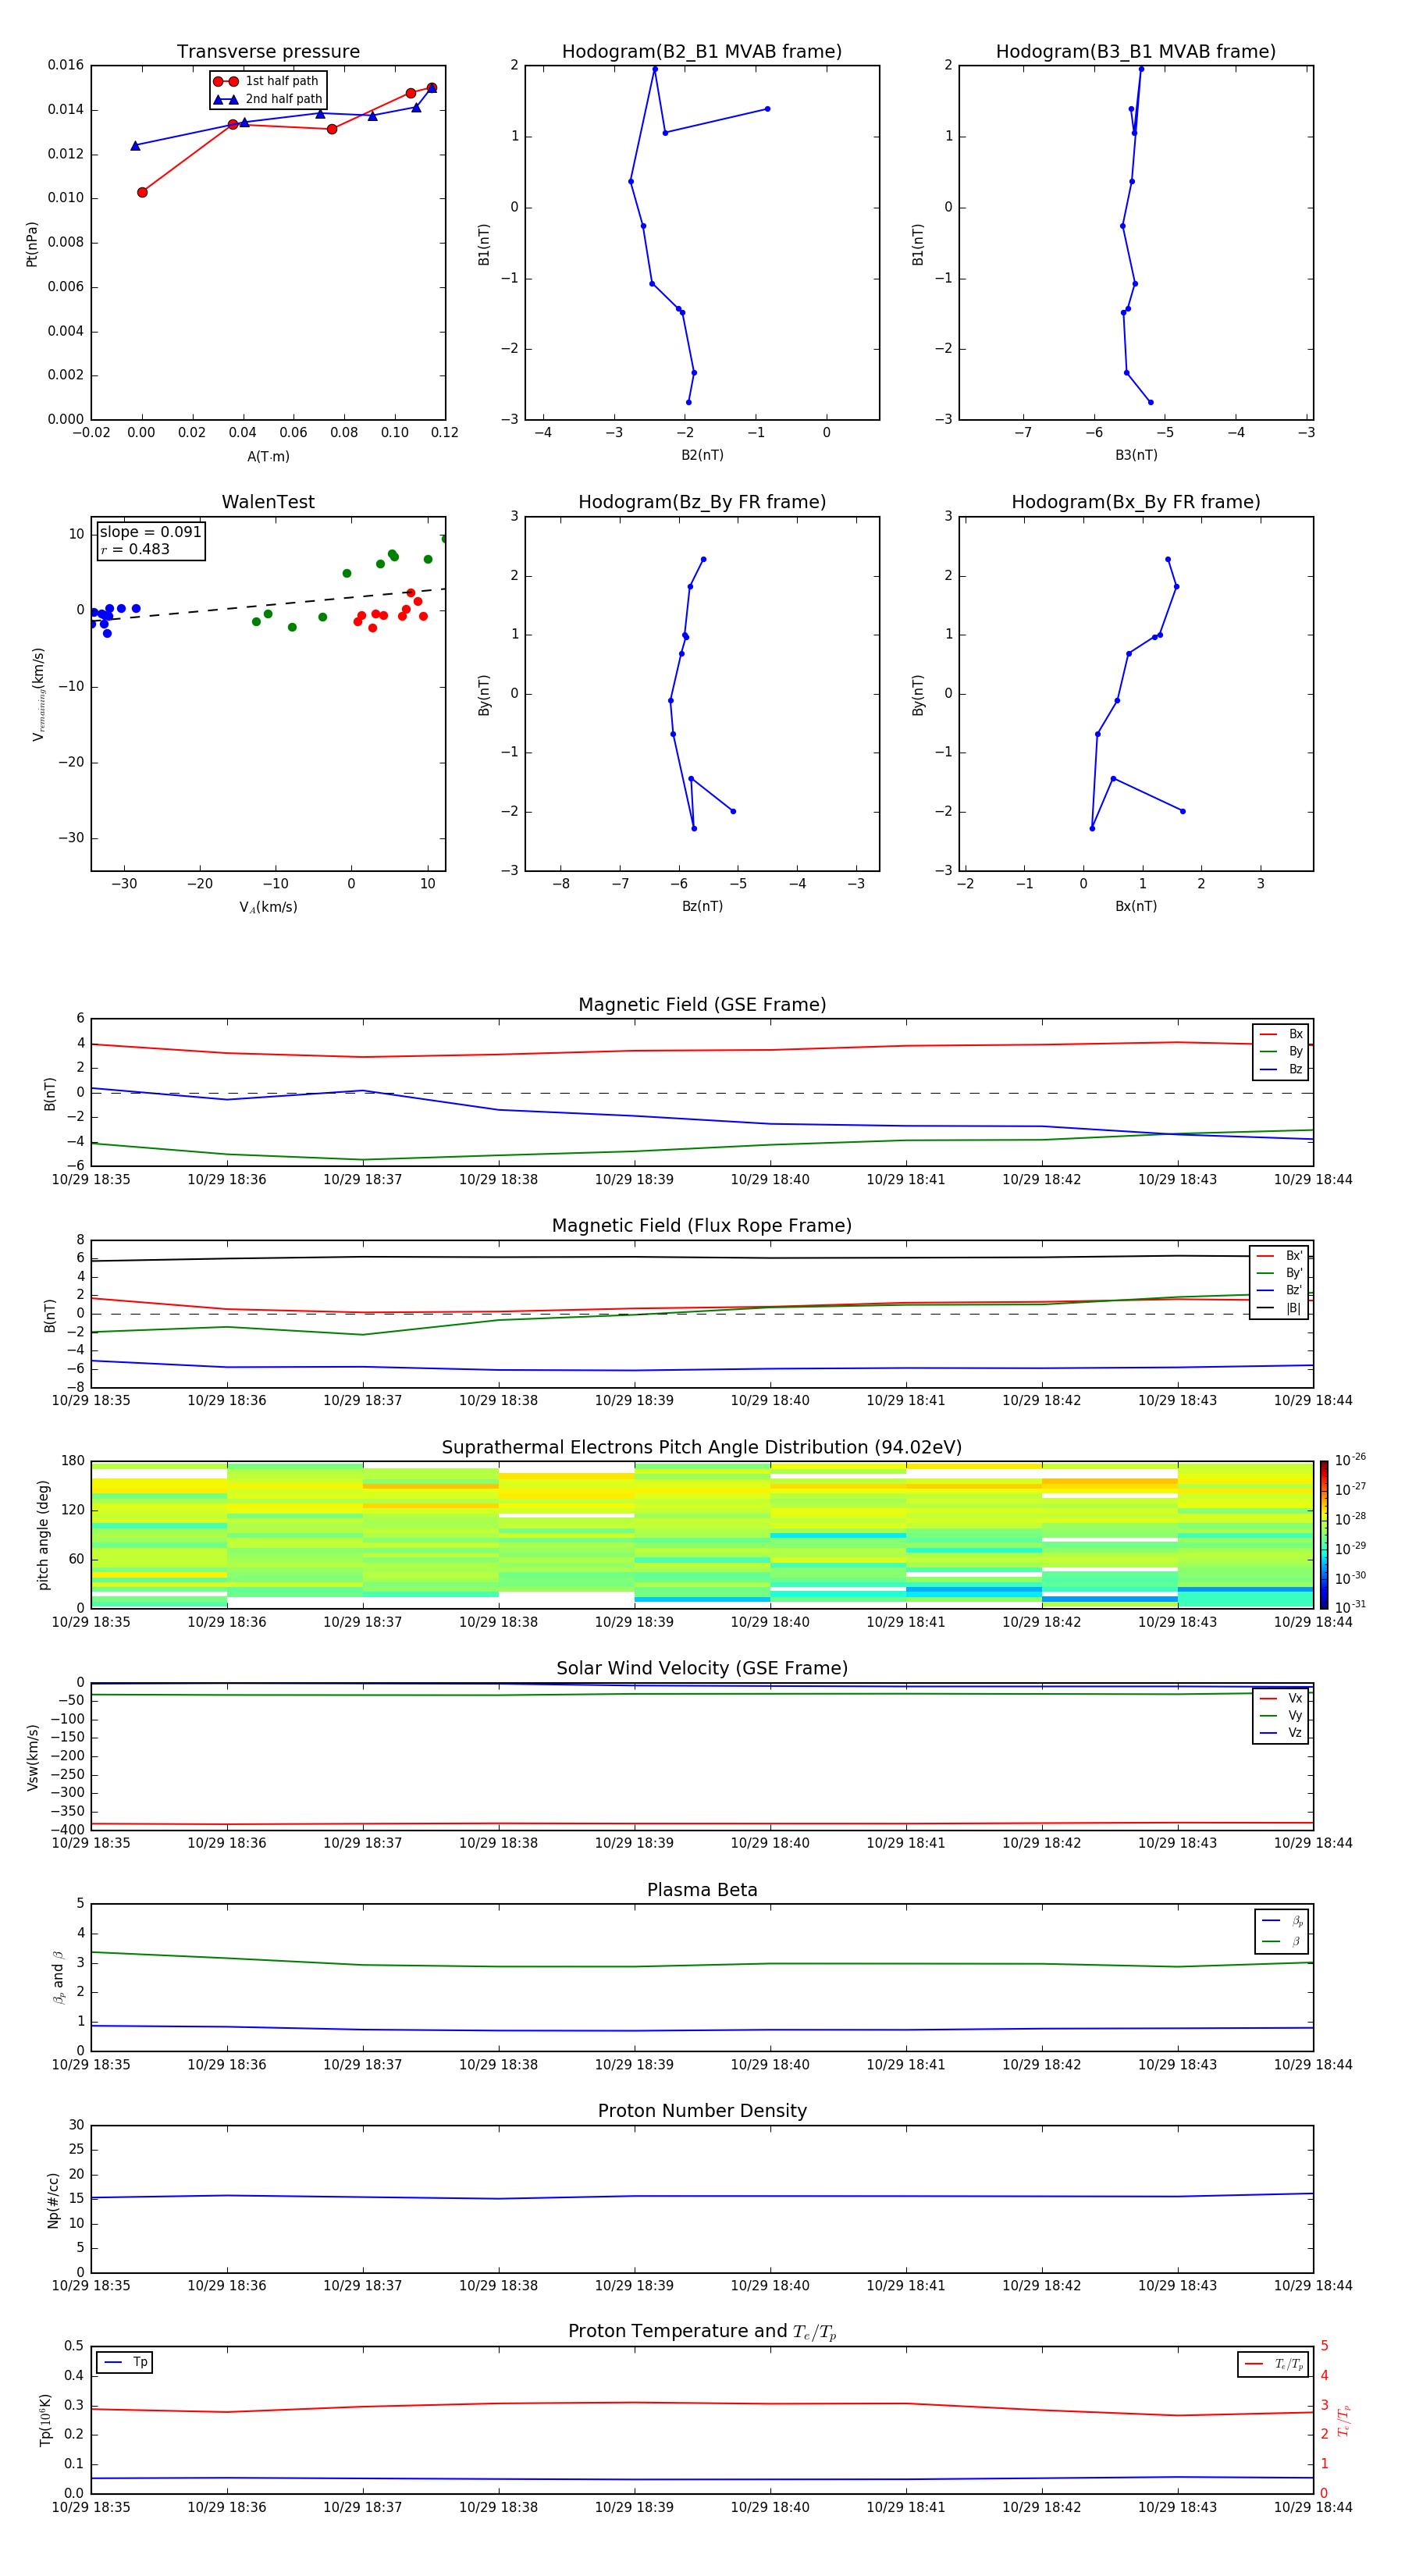1405x2576 pixels.
Task: Select the Vy entry in velocity legend
Action: pyautogui.click(x=1281, y=1715)
